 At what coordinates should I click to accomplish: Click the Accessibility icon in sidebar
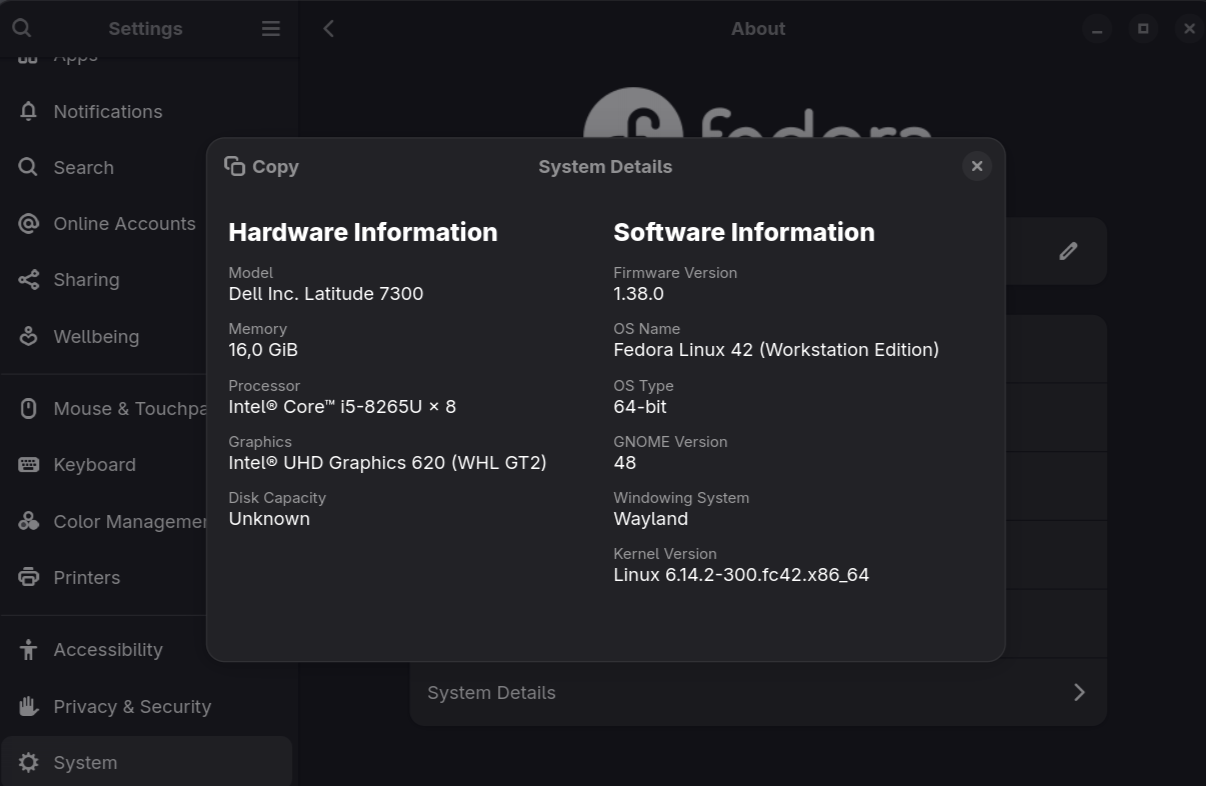coord(28,650)
